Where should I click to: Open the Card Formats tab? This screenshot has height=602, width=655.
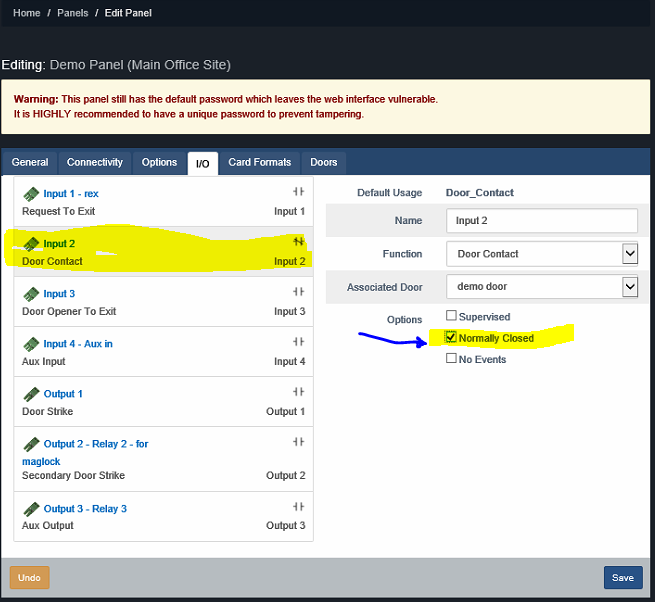coord(259,162)
